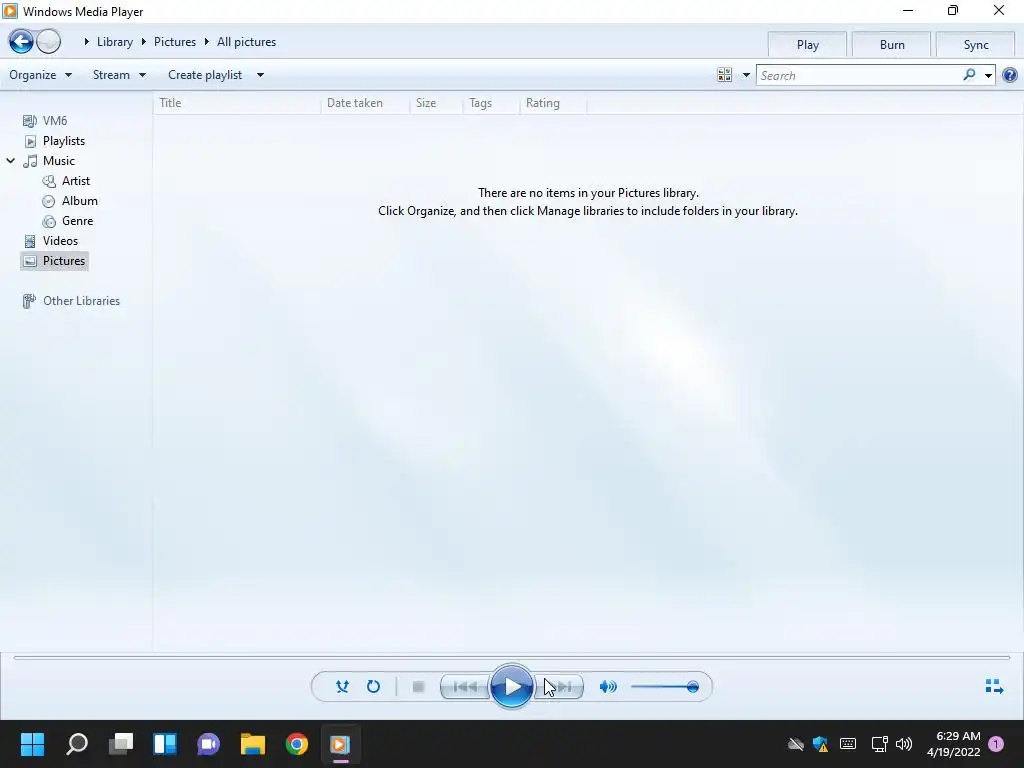Open the arrow before Pictures breadcrumb
Screen dimensions: 1024x768
click(144, 42)
